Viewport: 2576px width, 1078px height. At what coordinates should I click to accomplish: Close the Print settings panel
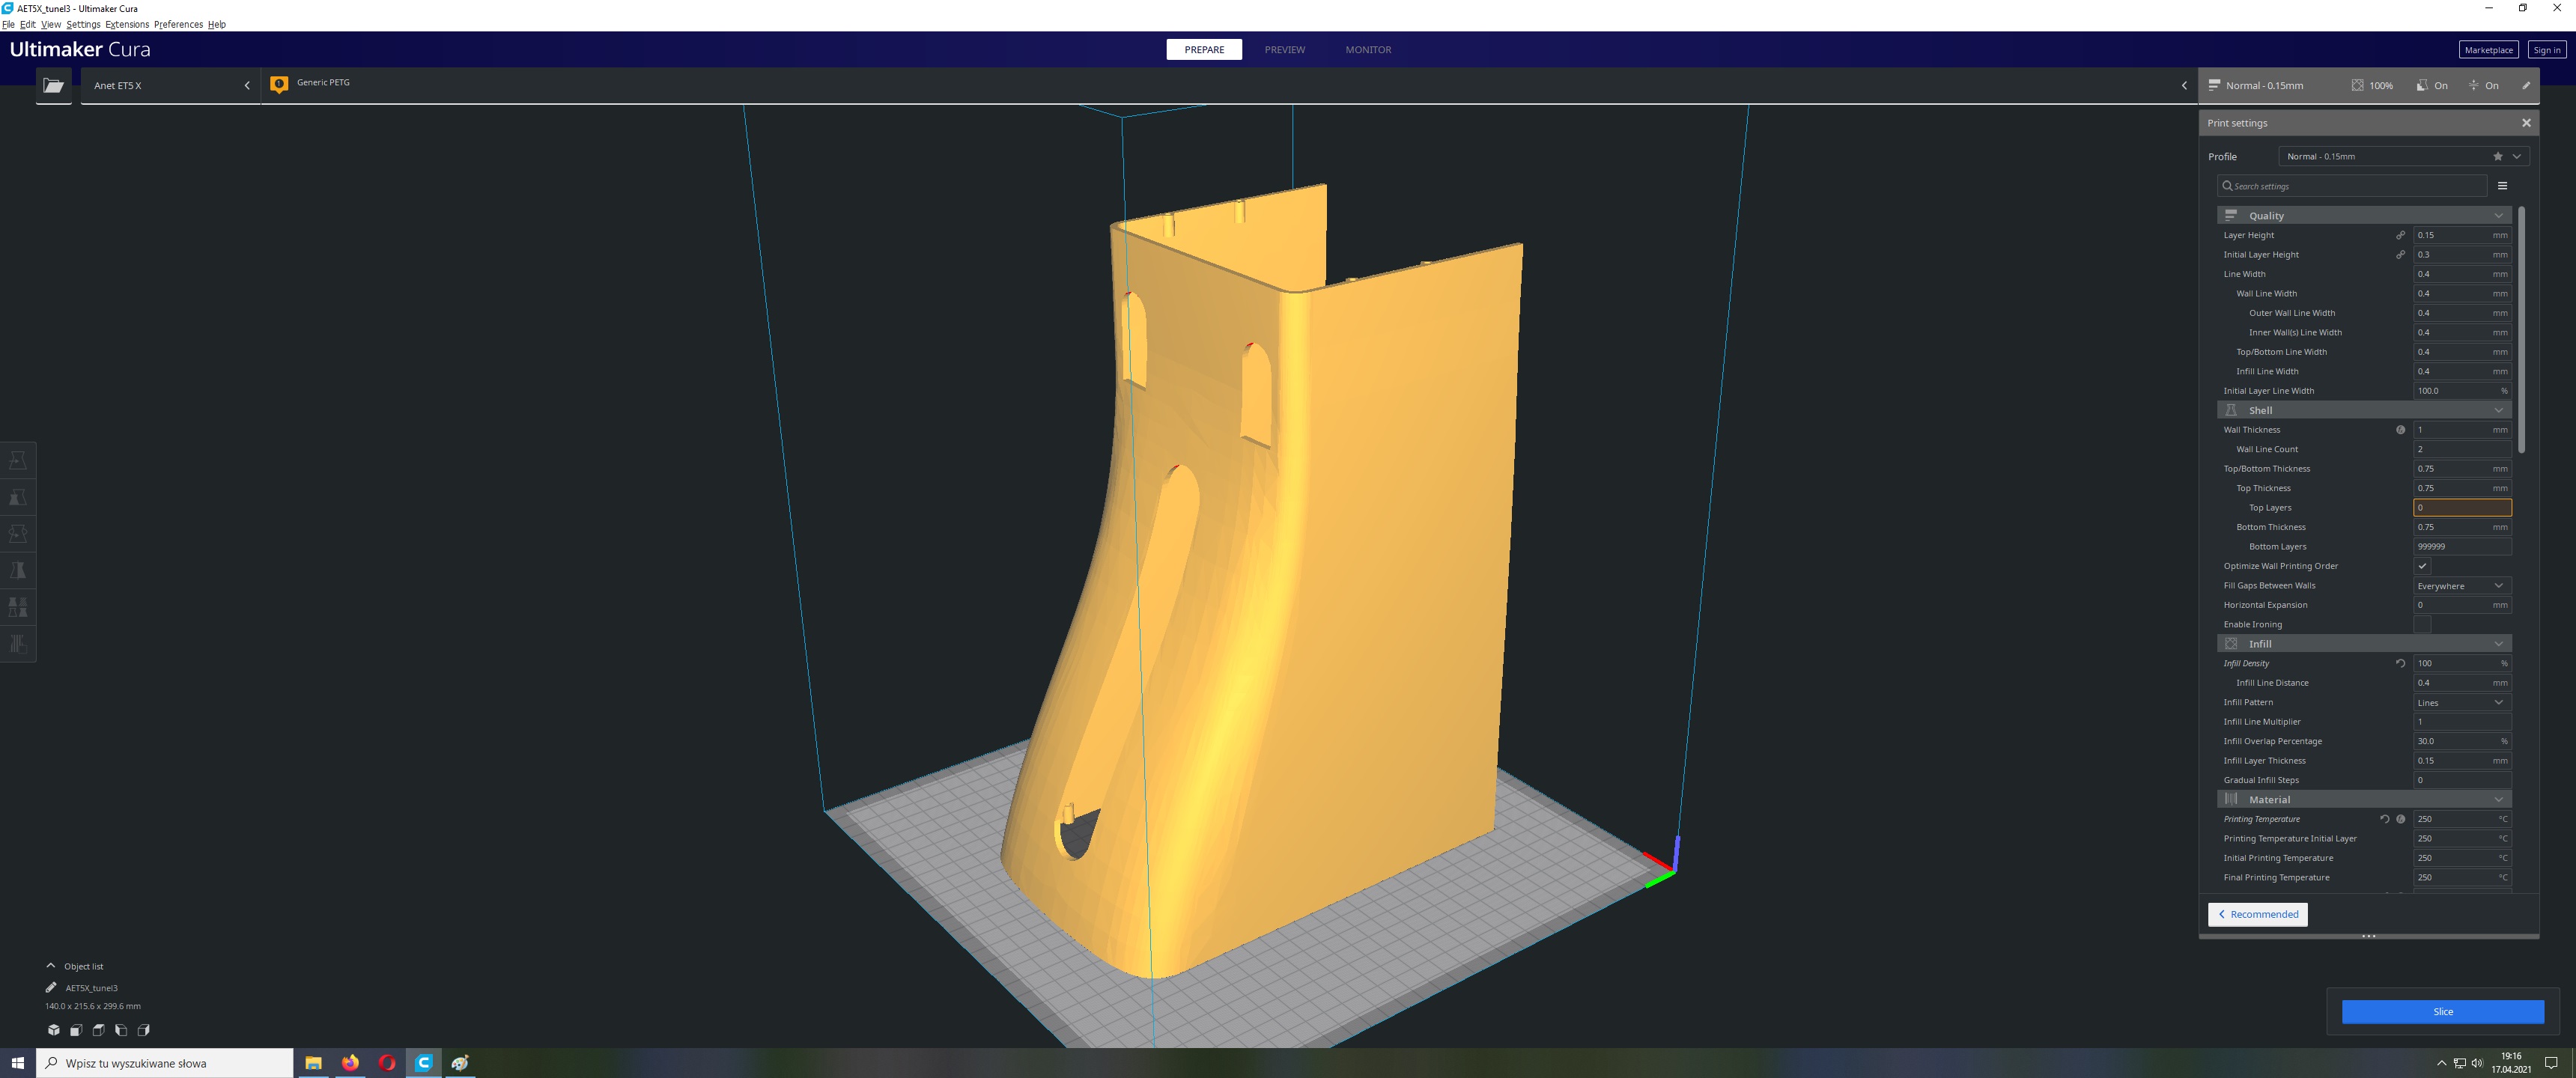pos(2526,123)
